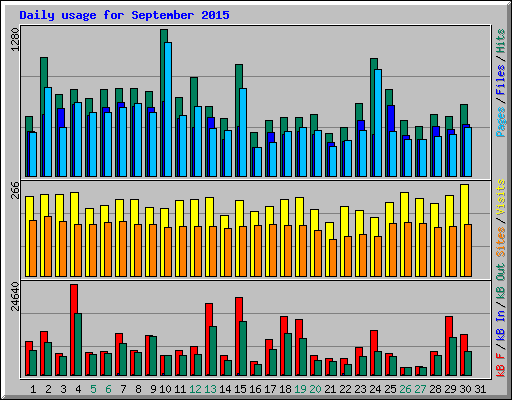Click day 31 on the x-axis
Image resolution: width=512 pixels, height=400 pixels.
480,389
